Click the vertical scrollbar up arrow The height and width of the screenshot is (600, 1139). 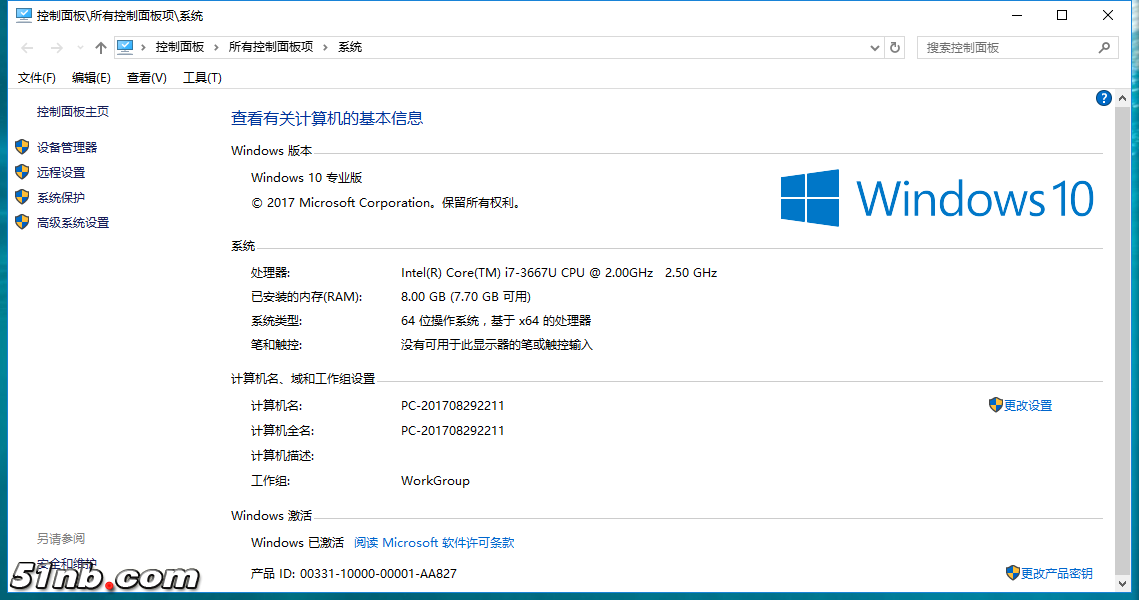click(1122, 98)
